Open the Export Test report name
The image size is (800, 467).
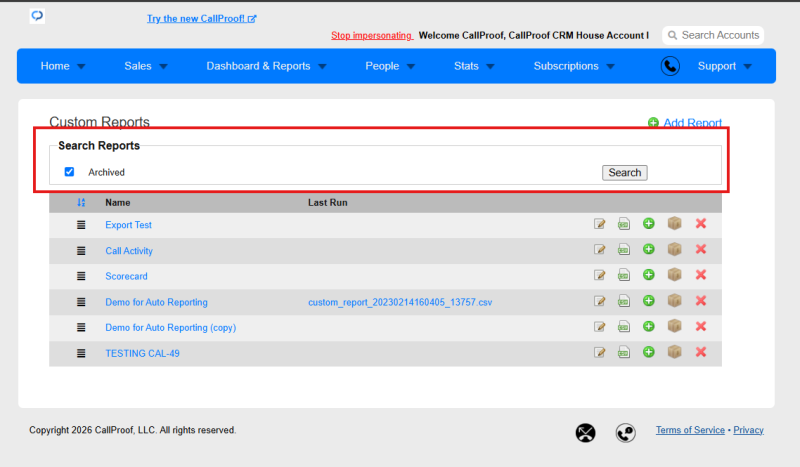pyautogui.click(x=129, y=225)
